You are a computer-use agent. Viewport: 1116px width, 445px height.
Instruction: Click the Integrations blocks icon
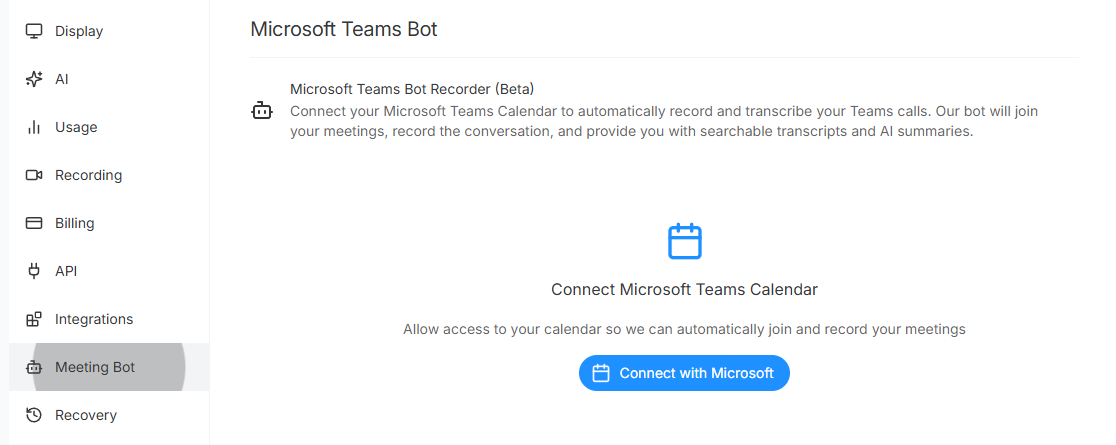[34, 319]
